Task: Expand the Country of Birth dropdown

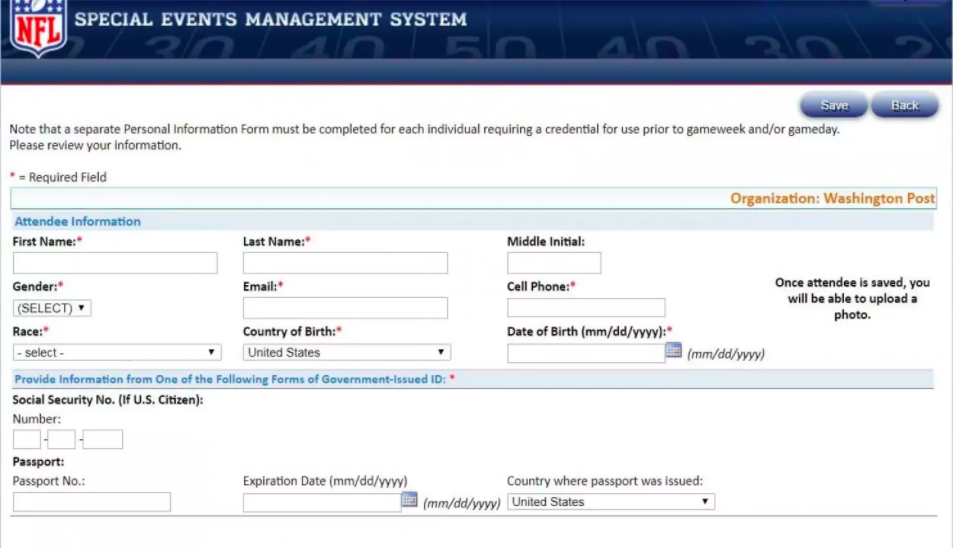Action: point(346,352)
